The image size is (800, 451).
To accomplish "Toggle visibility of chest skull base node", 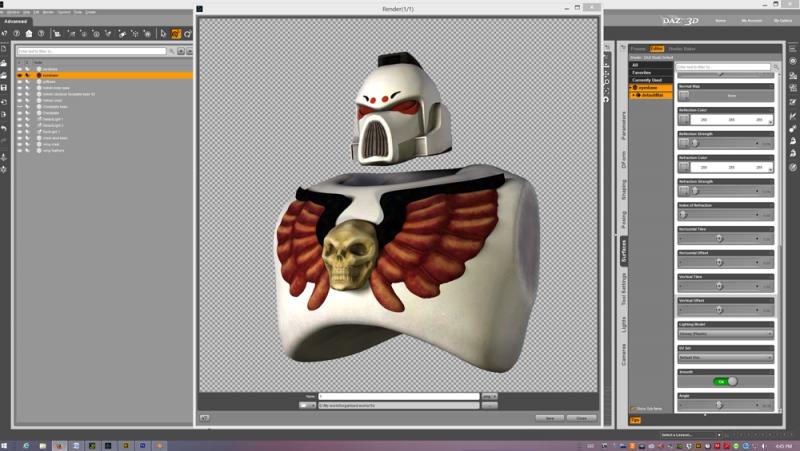I will [20, 138].
